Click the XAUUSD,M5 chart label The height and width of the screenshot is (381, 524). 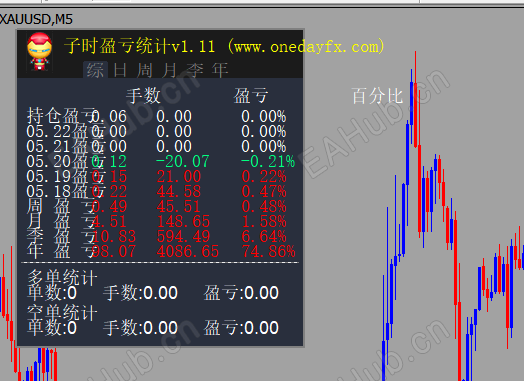tap(36, 19)
